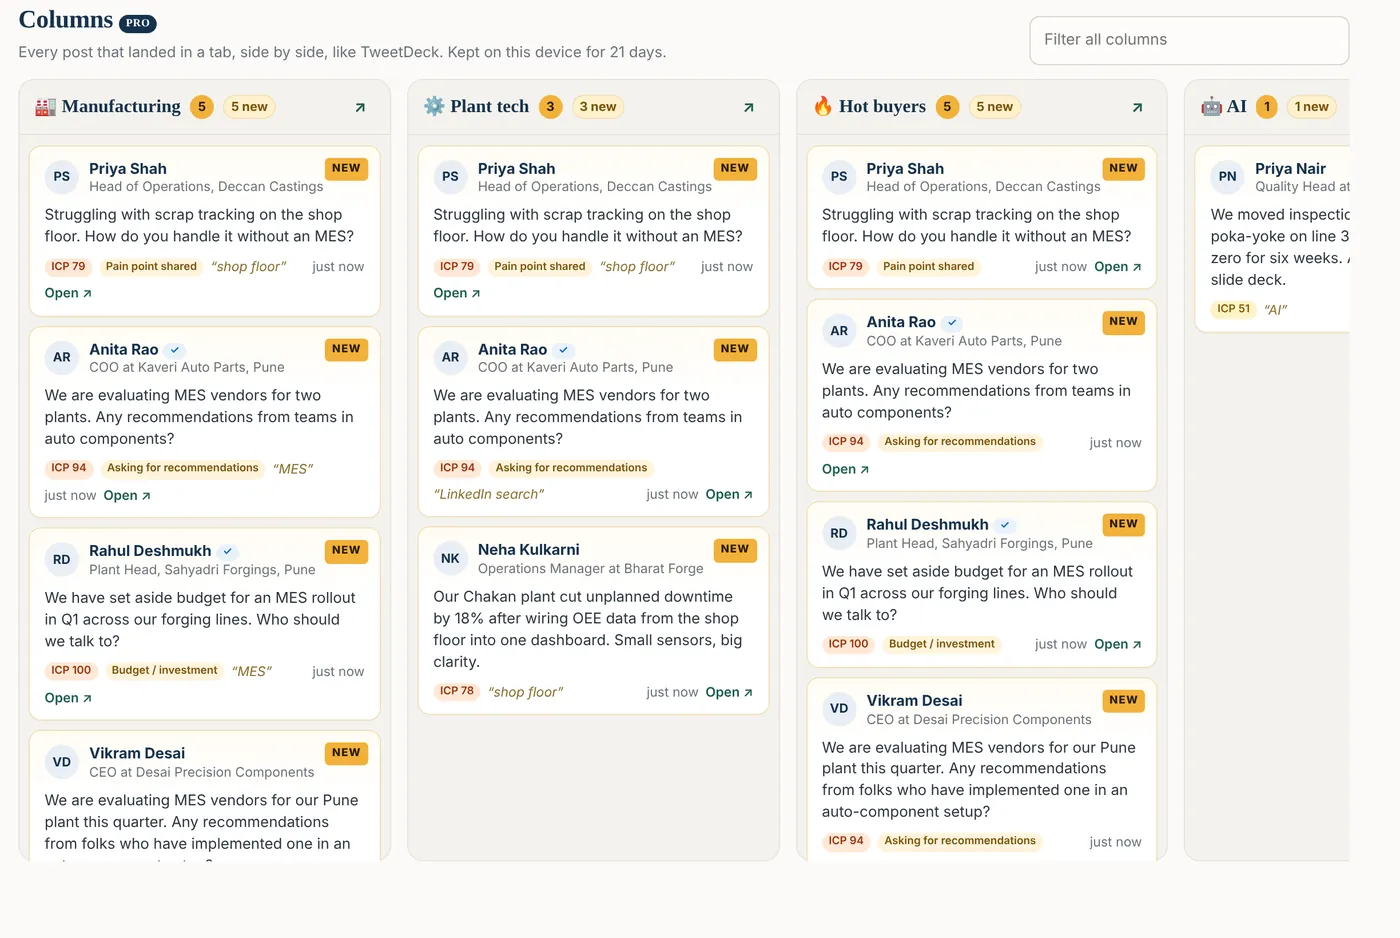Click the NEW badge on Neha Kulkarni's card
Screen dimensions: 1400x938
[x=735, y=549]
